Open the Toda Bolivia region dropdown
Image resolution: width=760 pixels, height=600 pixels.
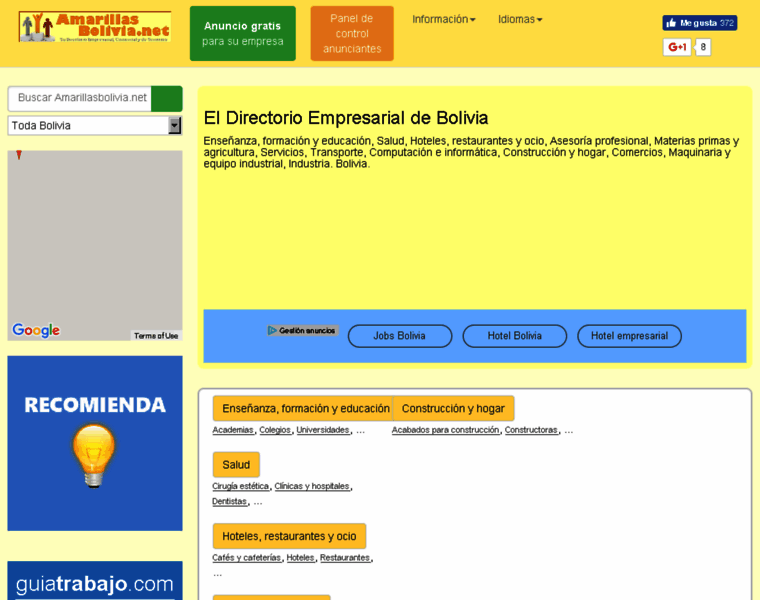95,126
